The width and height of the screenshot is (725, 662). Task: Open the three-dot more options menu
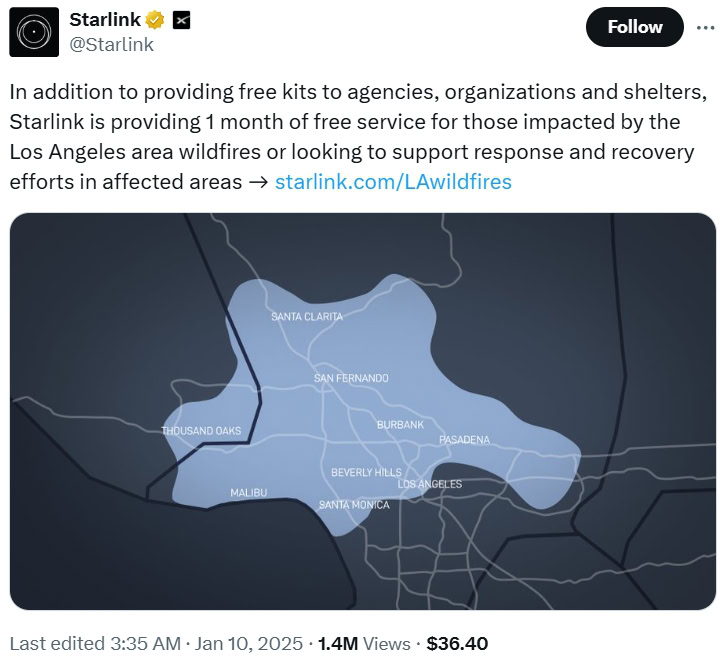click(705, 27)
